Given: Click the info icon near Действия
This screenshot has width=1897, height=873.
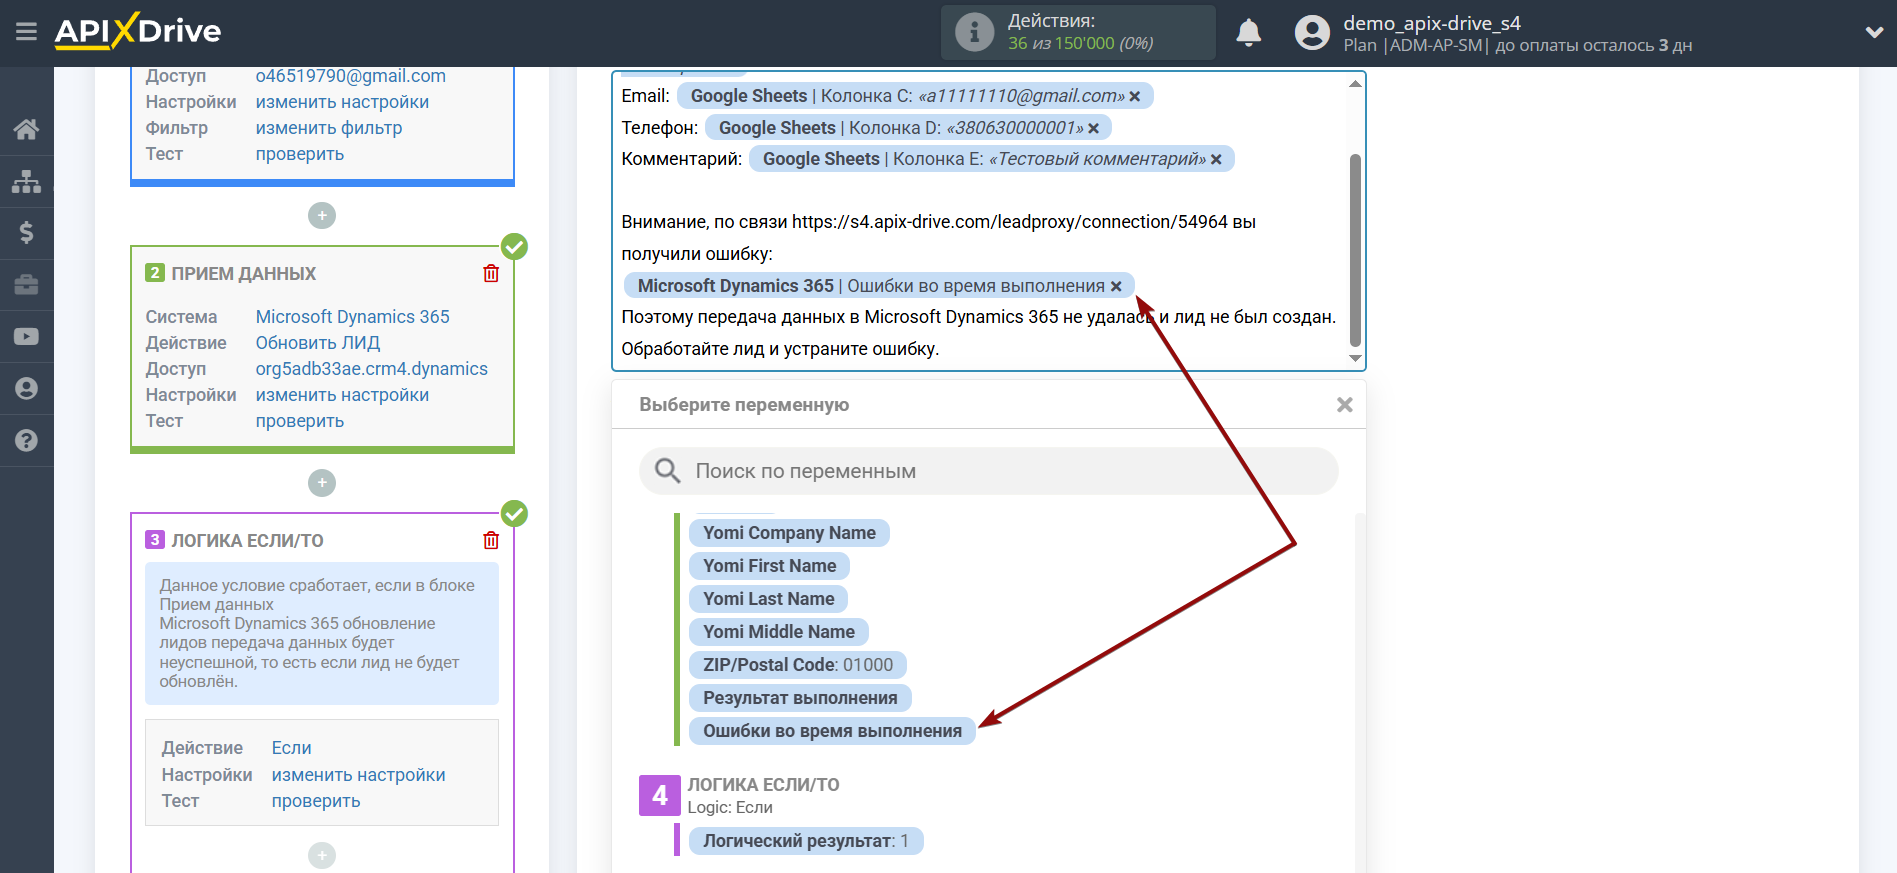Looking at the screenshot, I should pos(974,32).
